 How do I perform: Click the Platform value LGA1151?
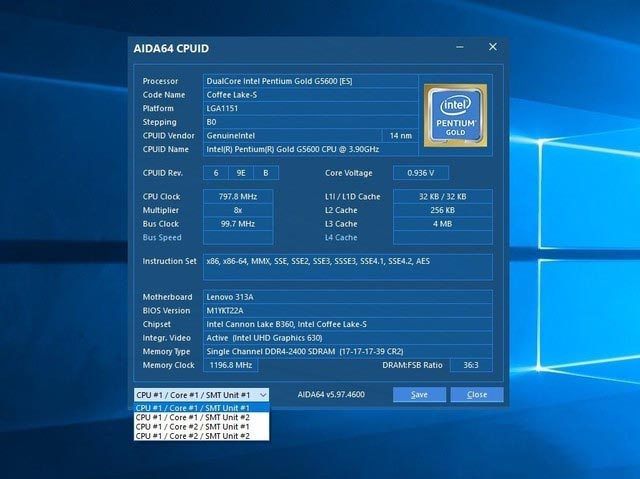[311, 108]
